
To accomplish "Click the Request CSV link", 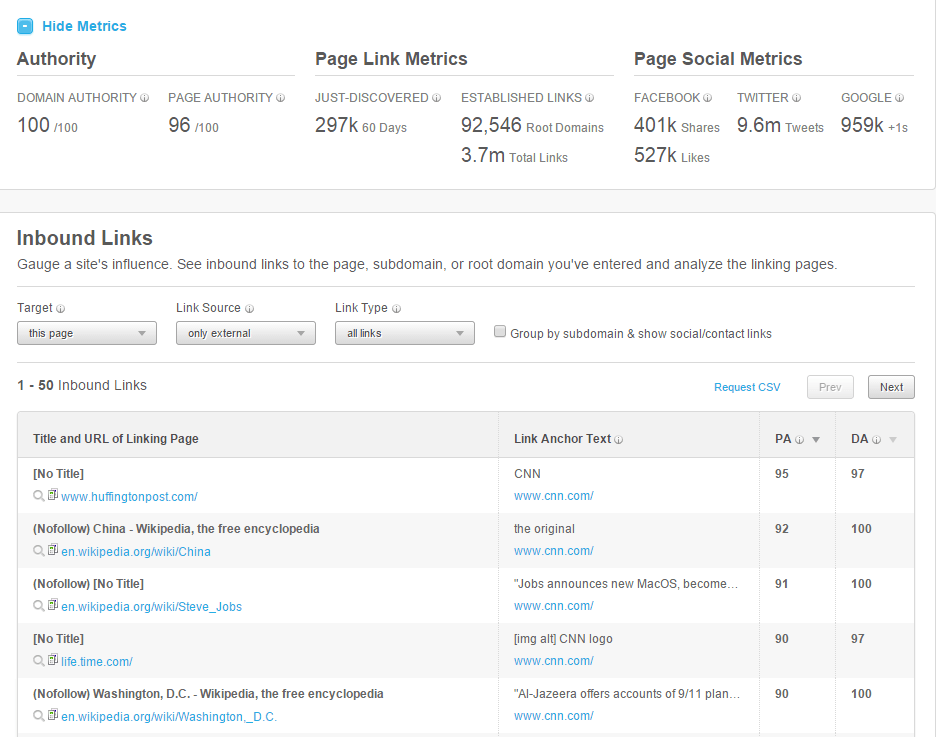I will click(747, 387).
